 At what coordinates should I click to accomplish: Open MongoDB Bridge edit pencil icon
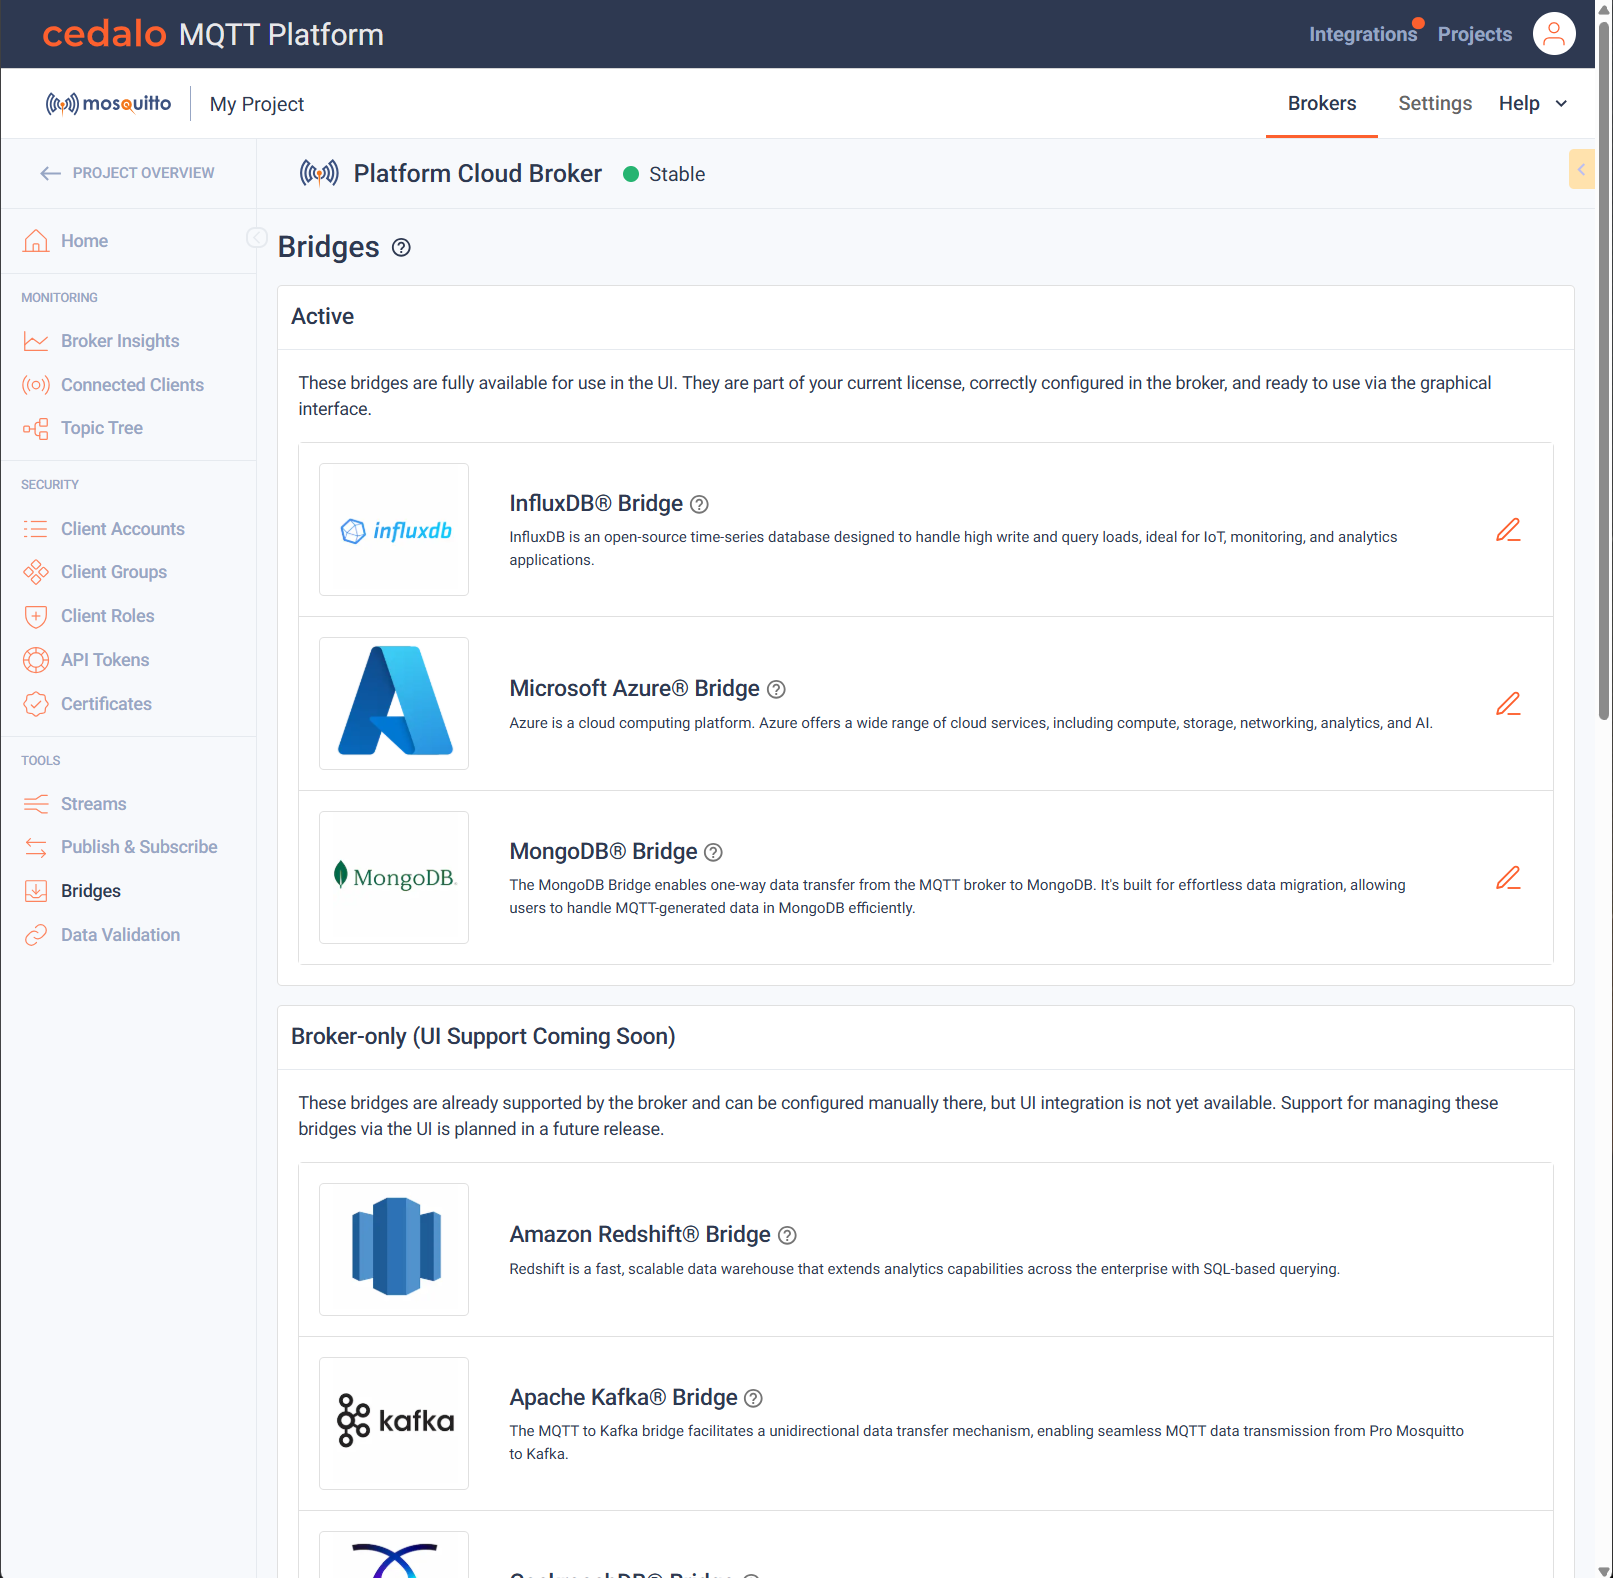click(x=1508, y=878)
